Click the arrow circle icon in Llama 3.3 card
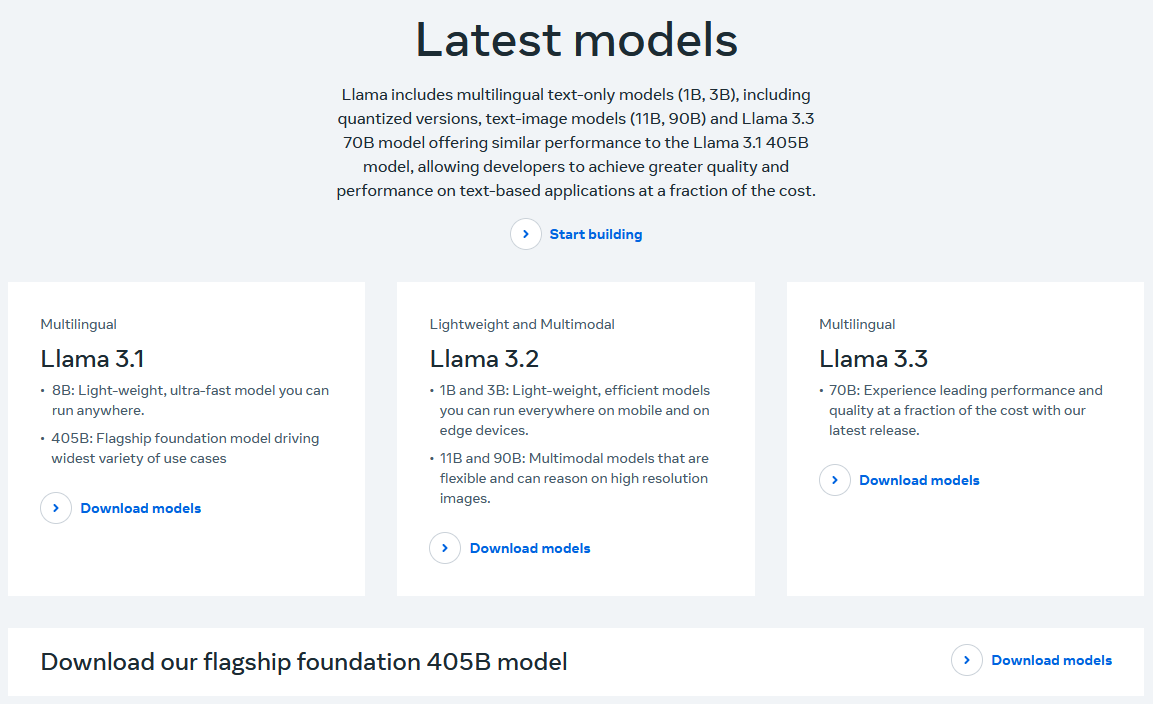 (x=835, y=480)
